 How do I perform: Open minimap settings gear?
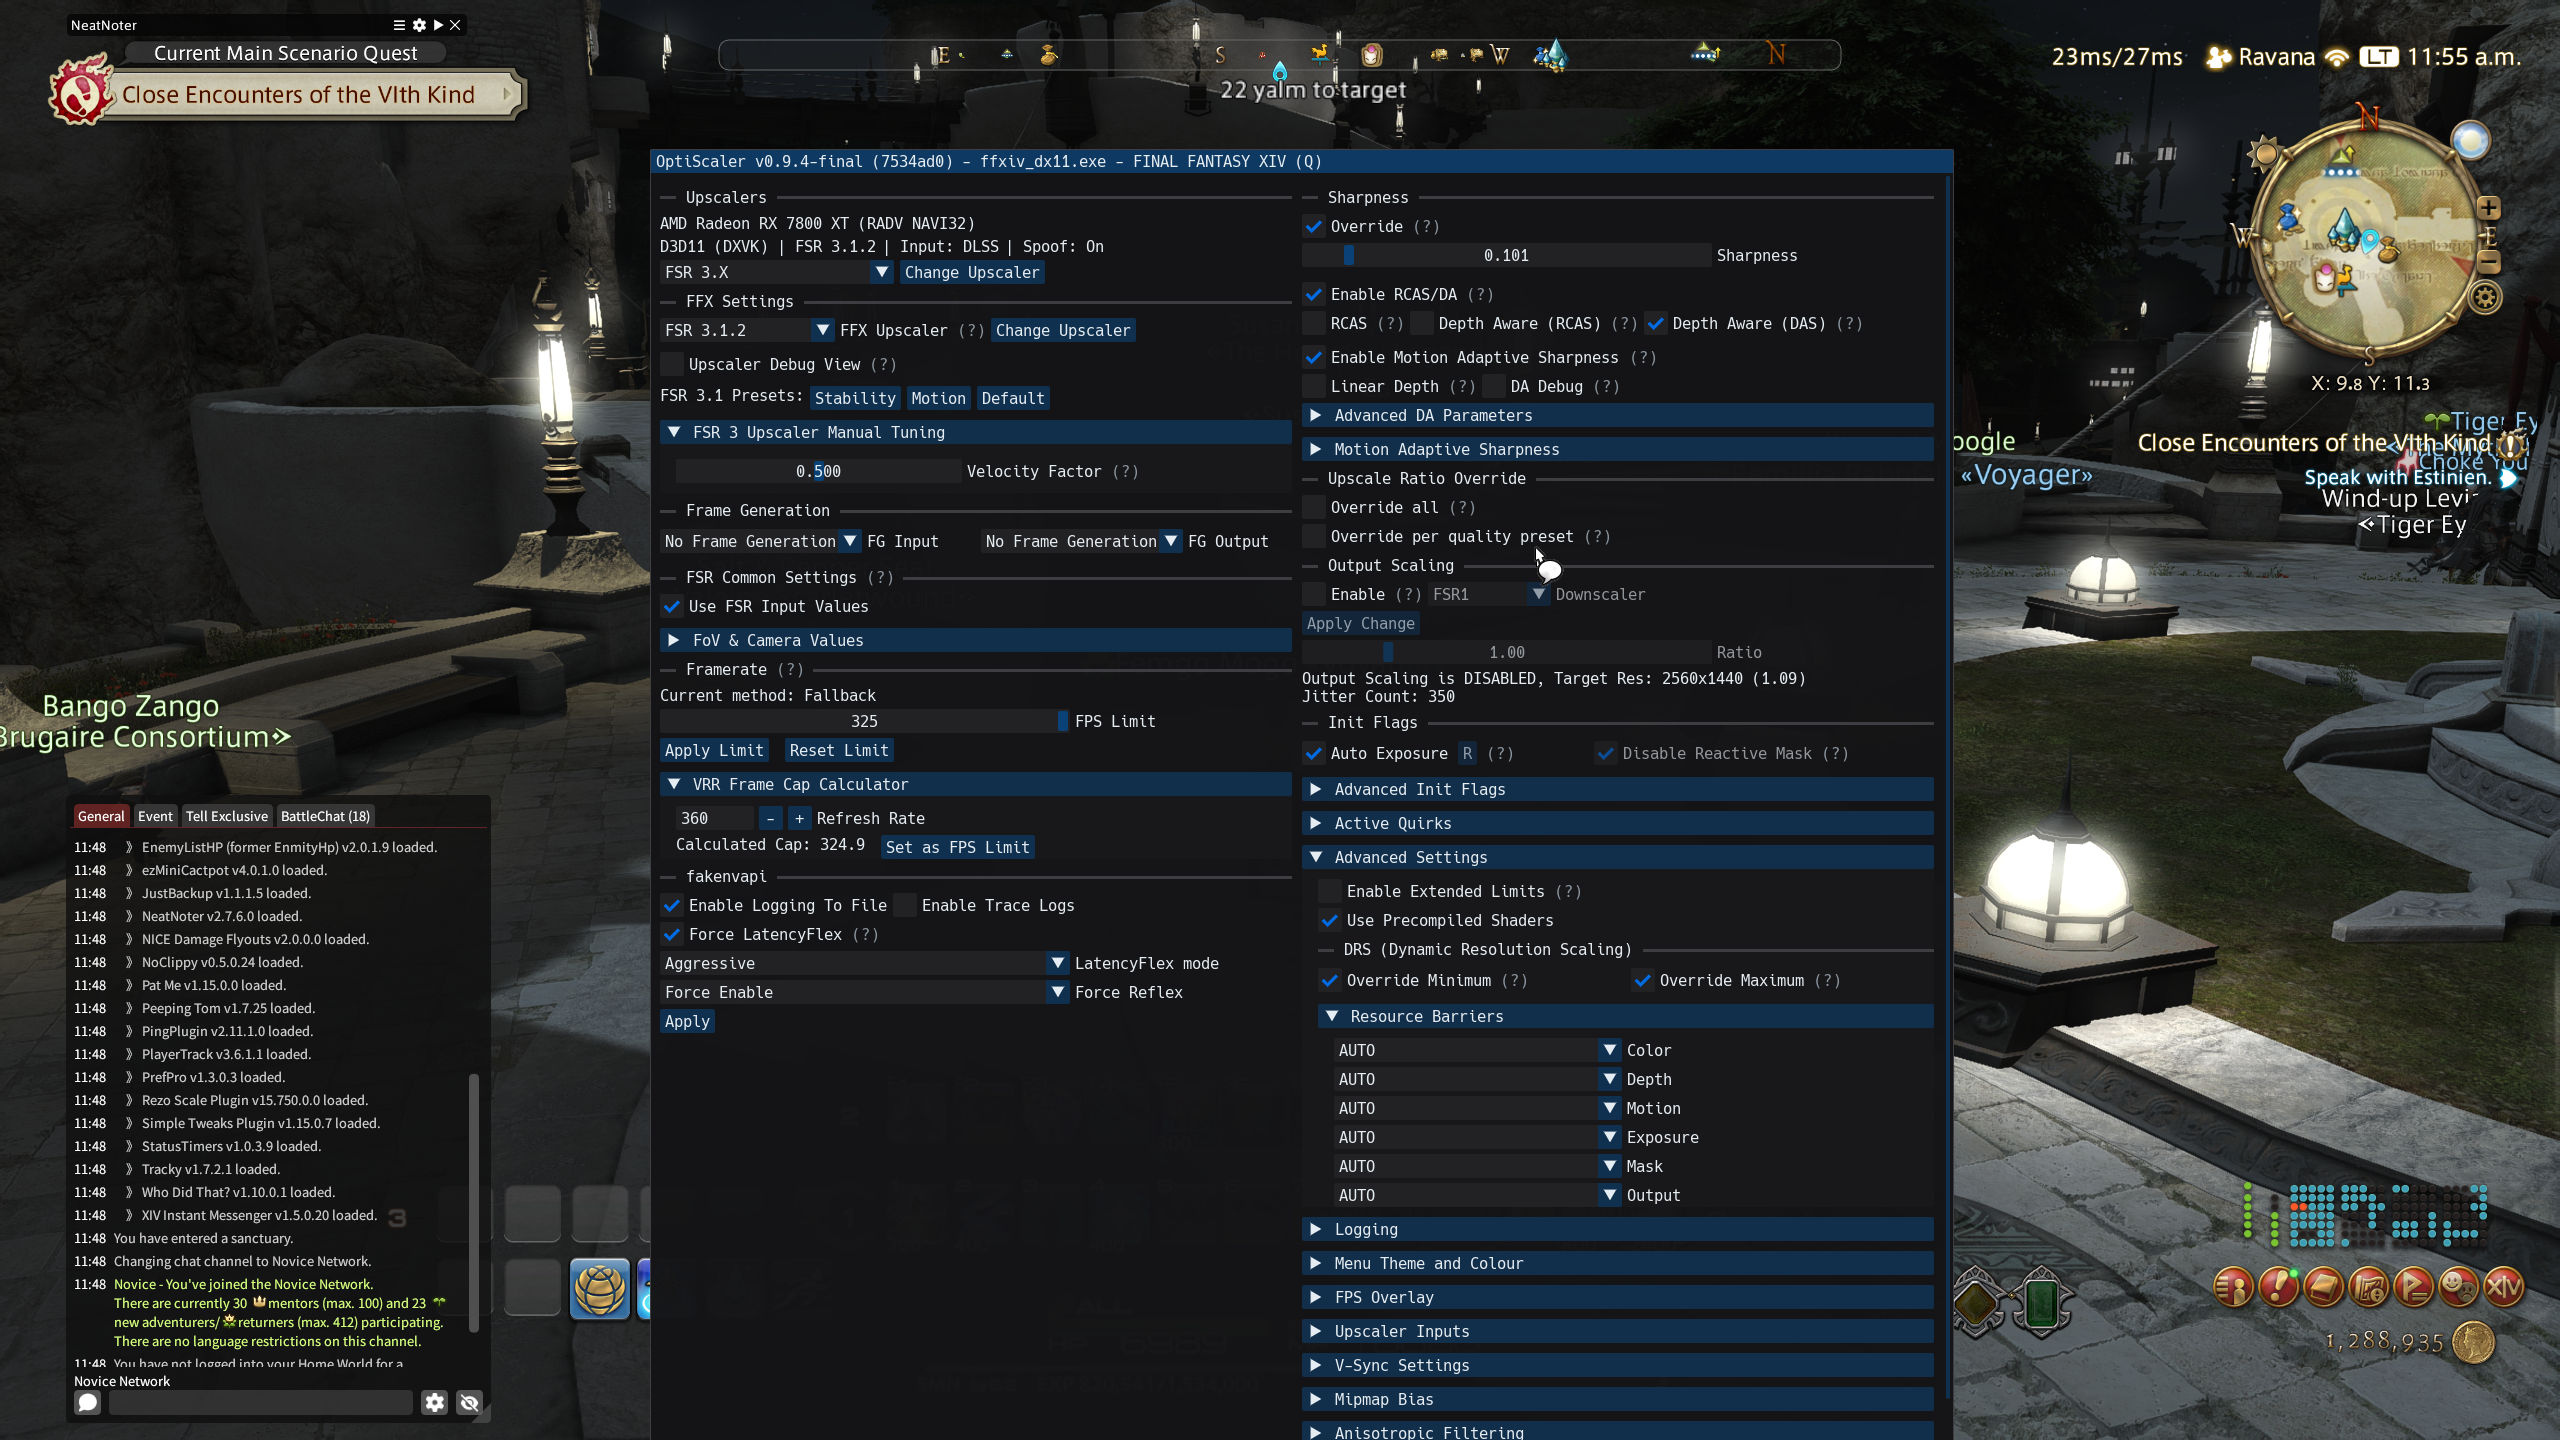tap(2485, 297)
